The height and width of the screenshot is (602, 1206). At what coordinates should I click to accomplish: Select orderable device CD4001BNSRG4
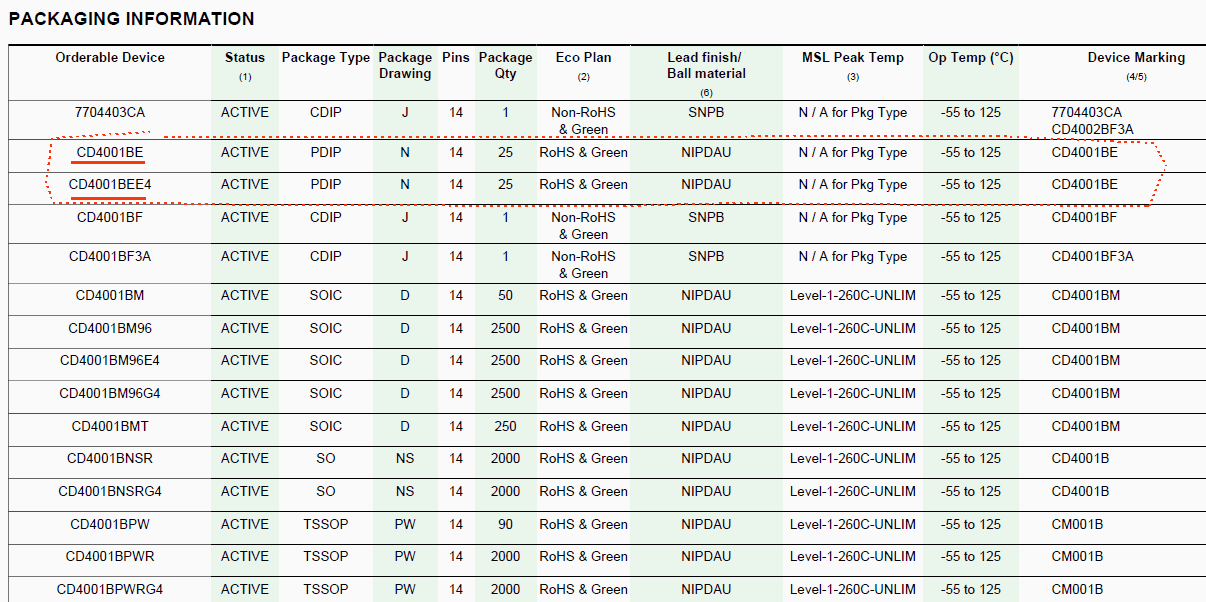tap(110, 492)
